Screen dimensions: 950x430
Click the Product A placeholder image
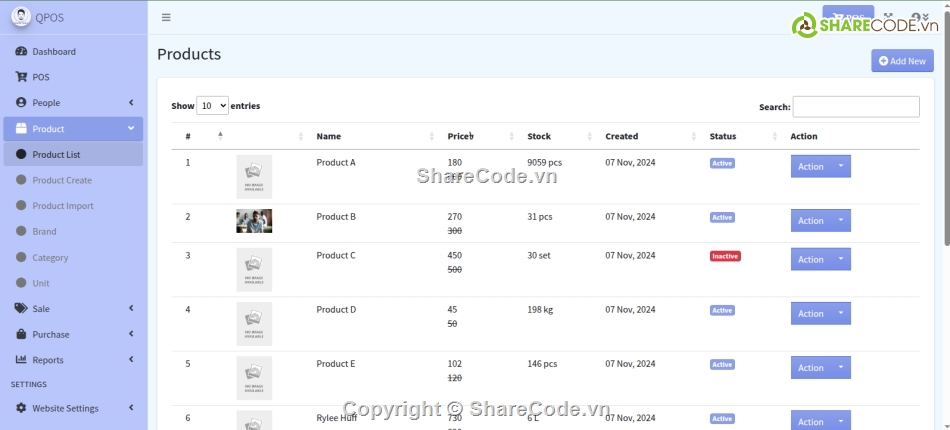click(254, 177)
